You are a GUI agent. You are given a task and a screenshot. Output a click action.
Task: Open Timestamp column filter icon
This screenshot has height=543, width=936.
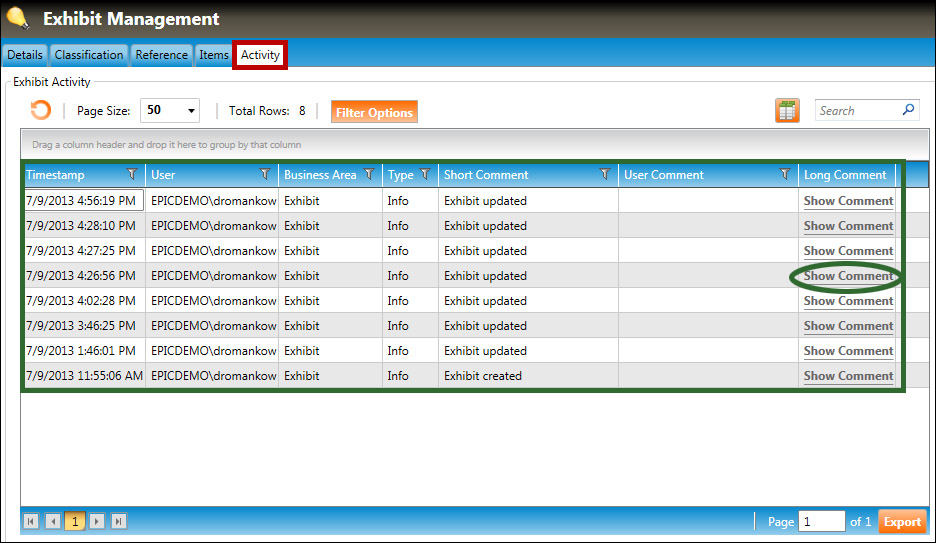(132, 175)
